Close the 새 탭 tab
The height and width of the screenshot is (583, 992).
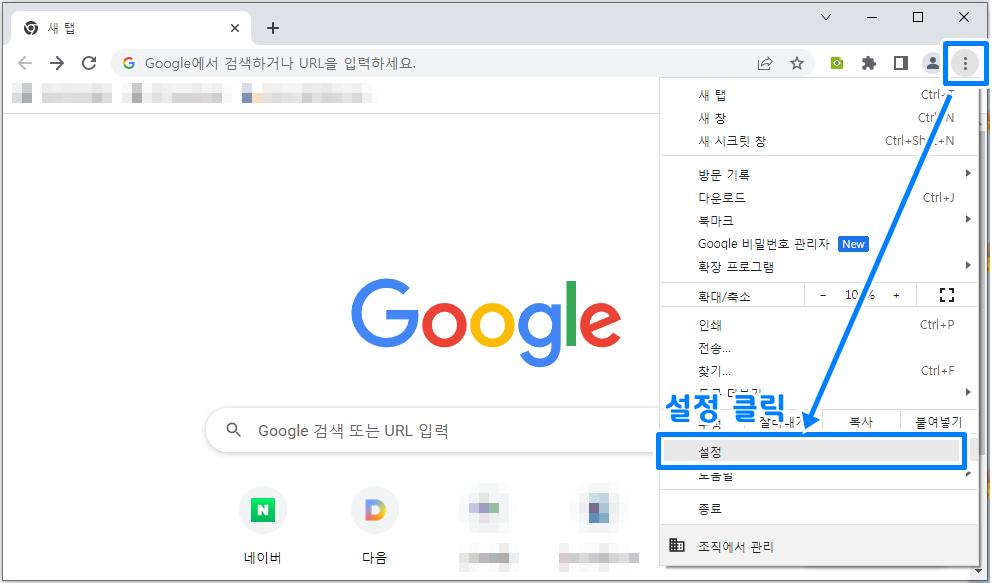tap(235, 28)
